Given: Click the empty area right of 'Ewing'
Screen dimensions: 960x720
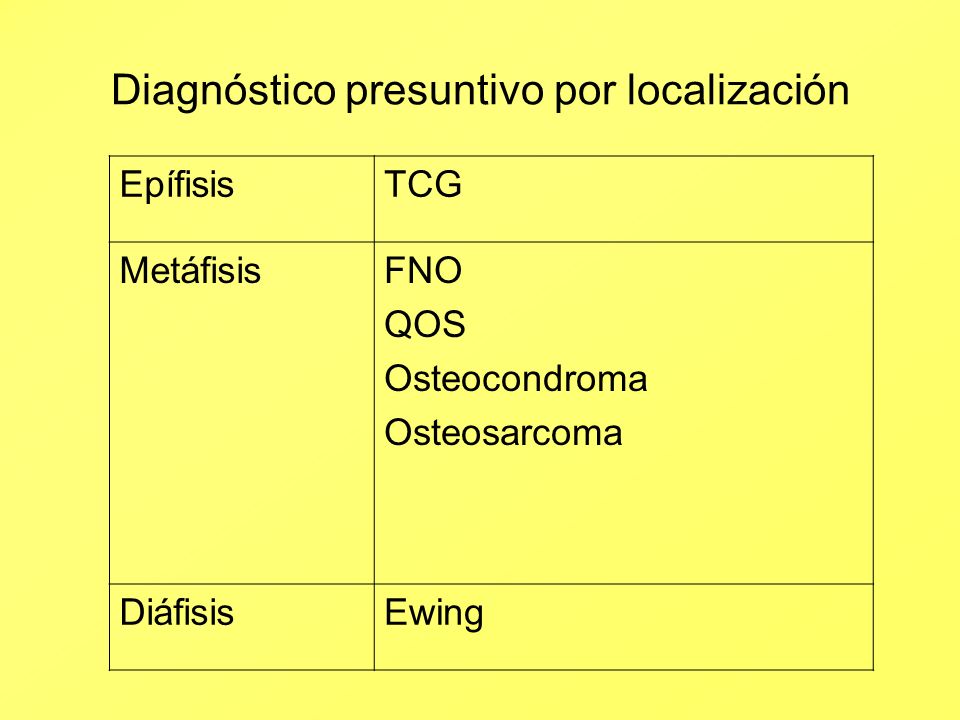Looking at the screenshot, I should coord(677,627).
